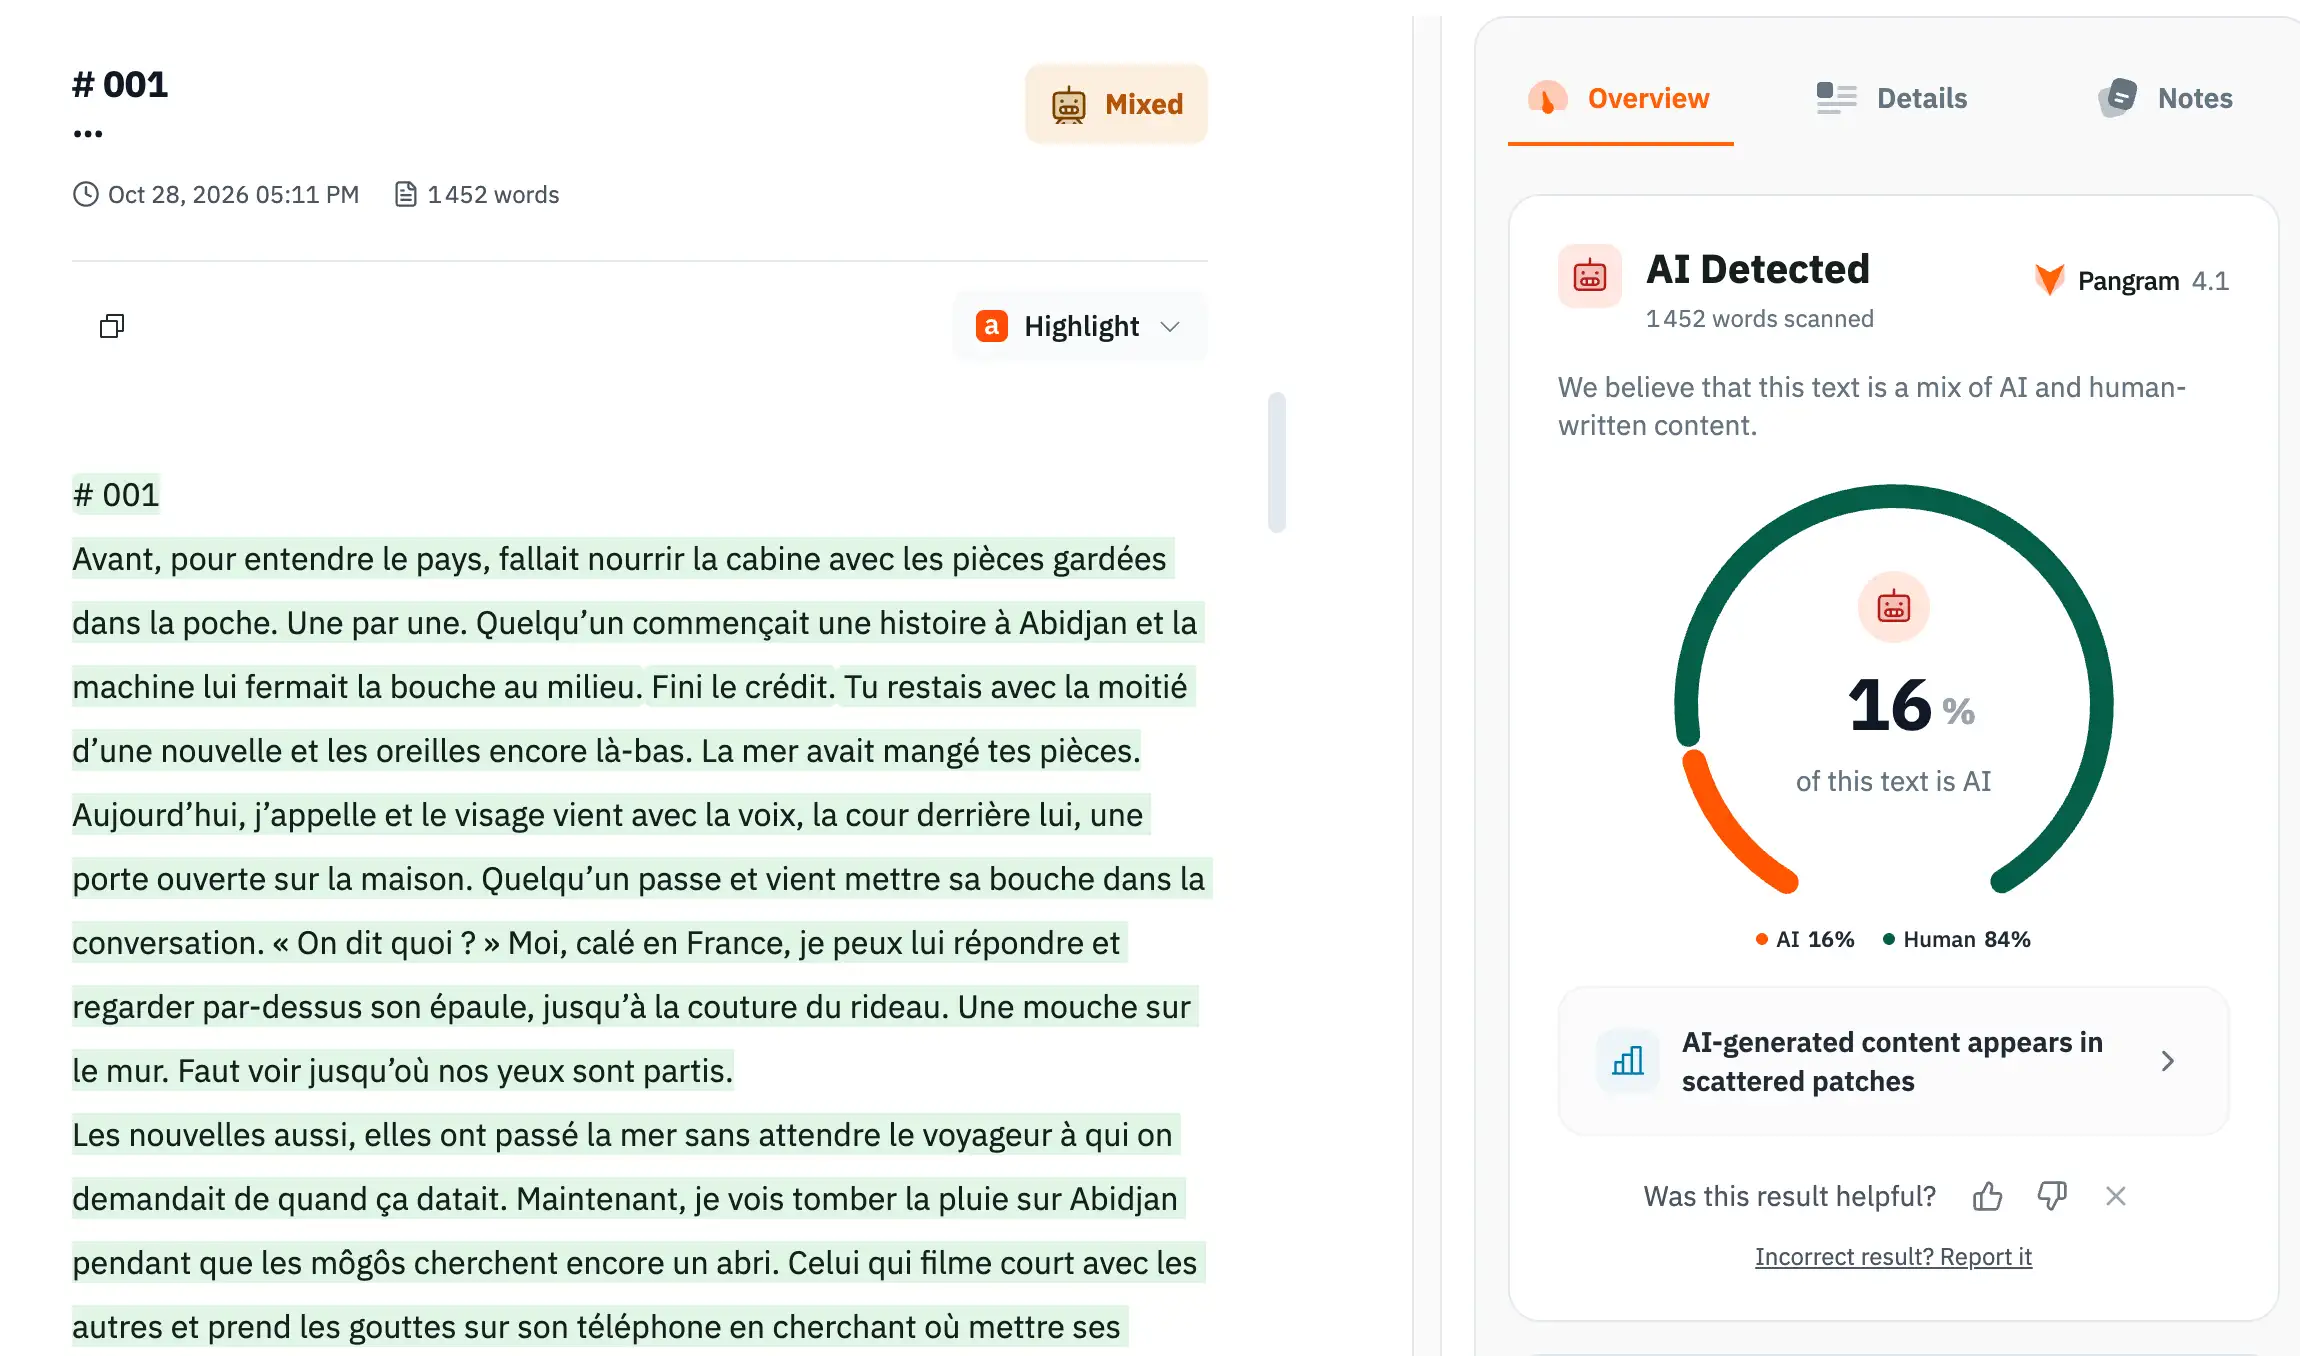Open the Highlight dropdown

click(x=1080, y=326)
